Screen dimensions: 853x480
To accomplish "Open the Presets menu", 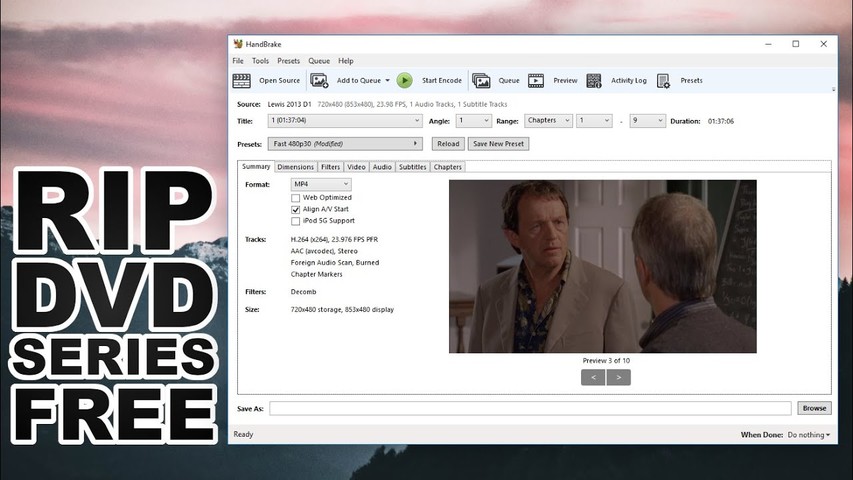I will (x=288, y=61).
